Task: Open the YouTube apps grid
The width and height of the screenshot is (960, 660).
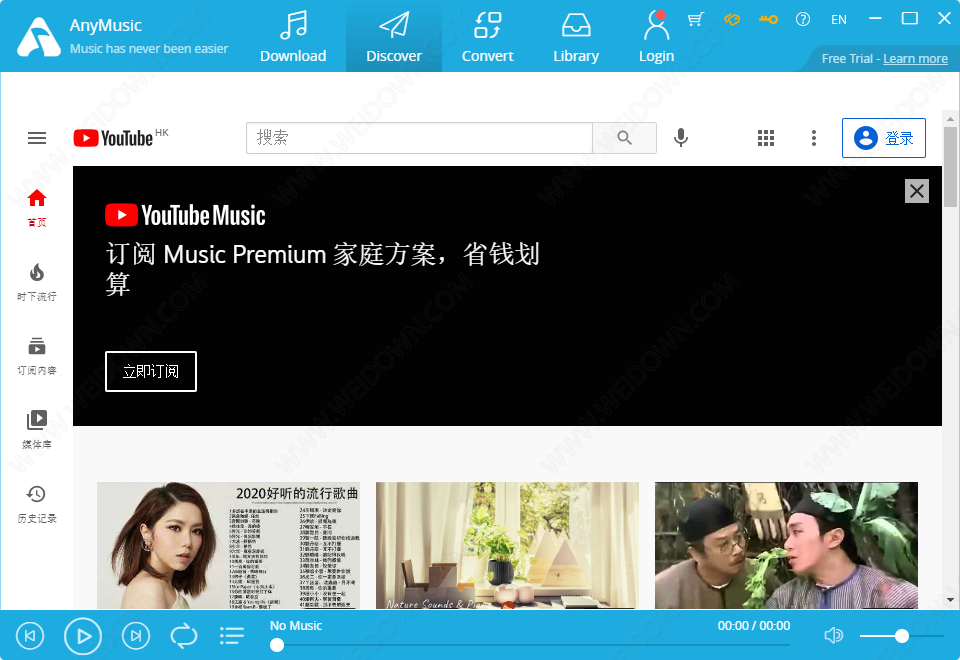Action: tap(766, 138)
